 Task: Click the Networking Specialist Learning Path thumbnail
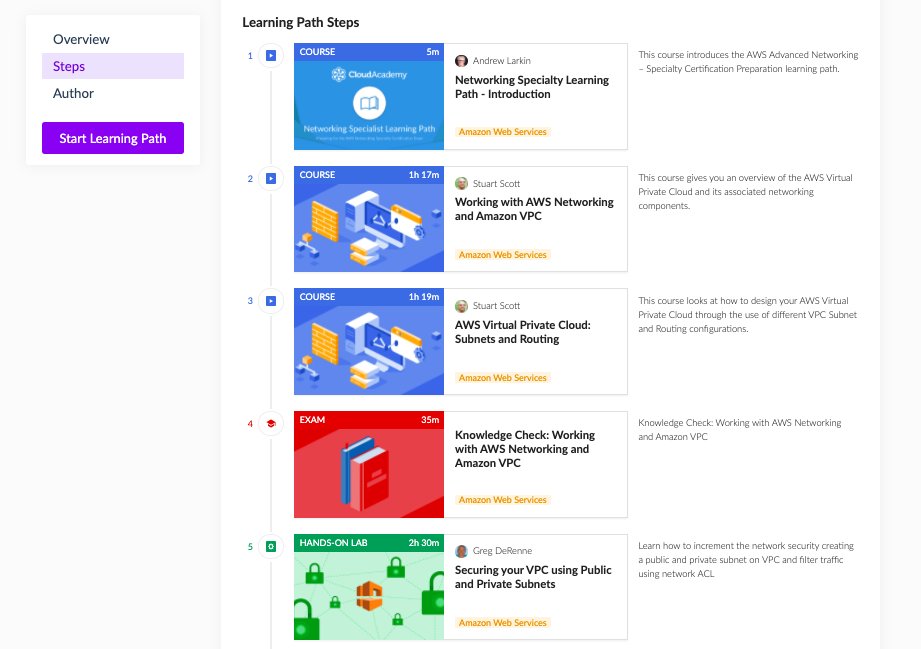tap(369, 96)
